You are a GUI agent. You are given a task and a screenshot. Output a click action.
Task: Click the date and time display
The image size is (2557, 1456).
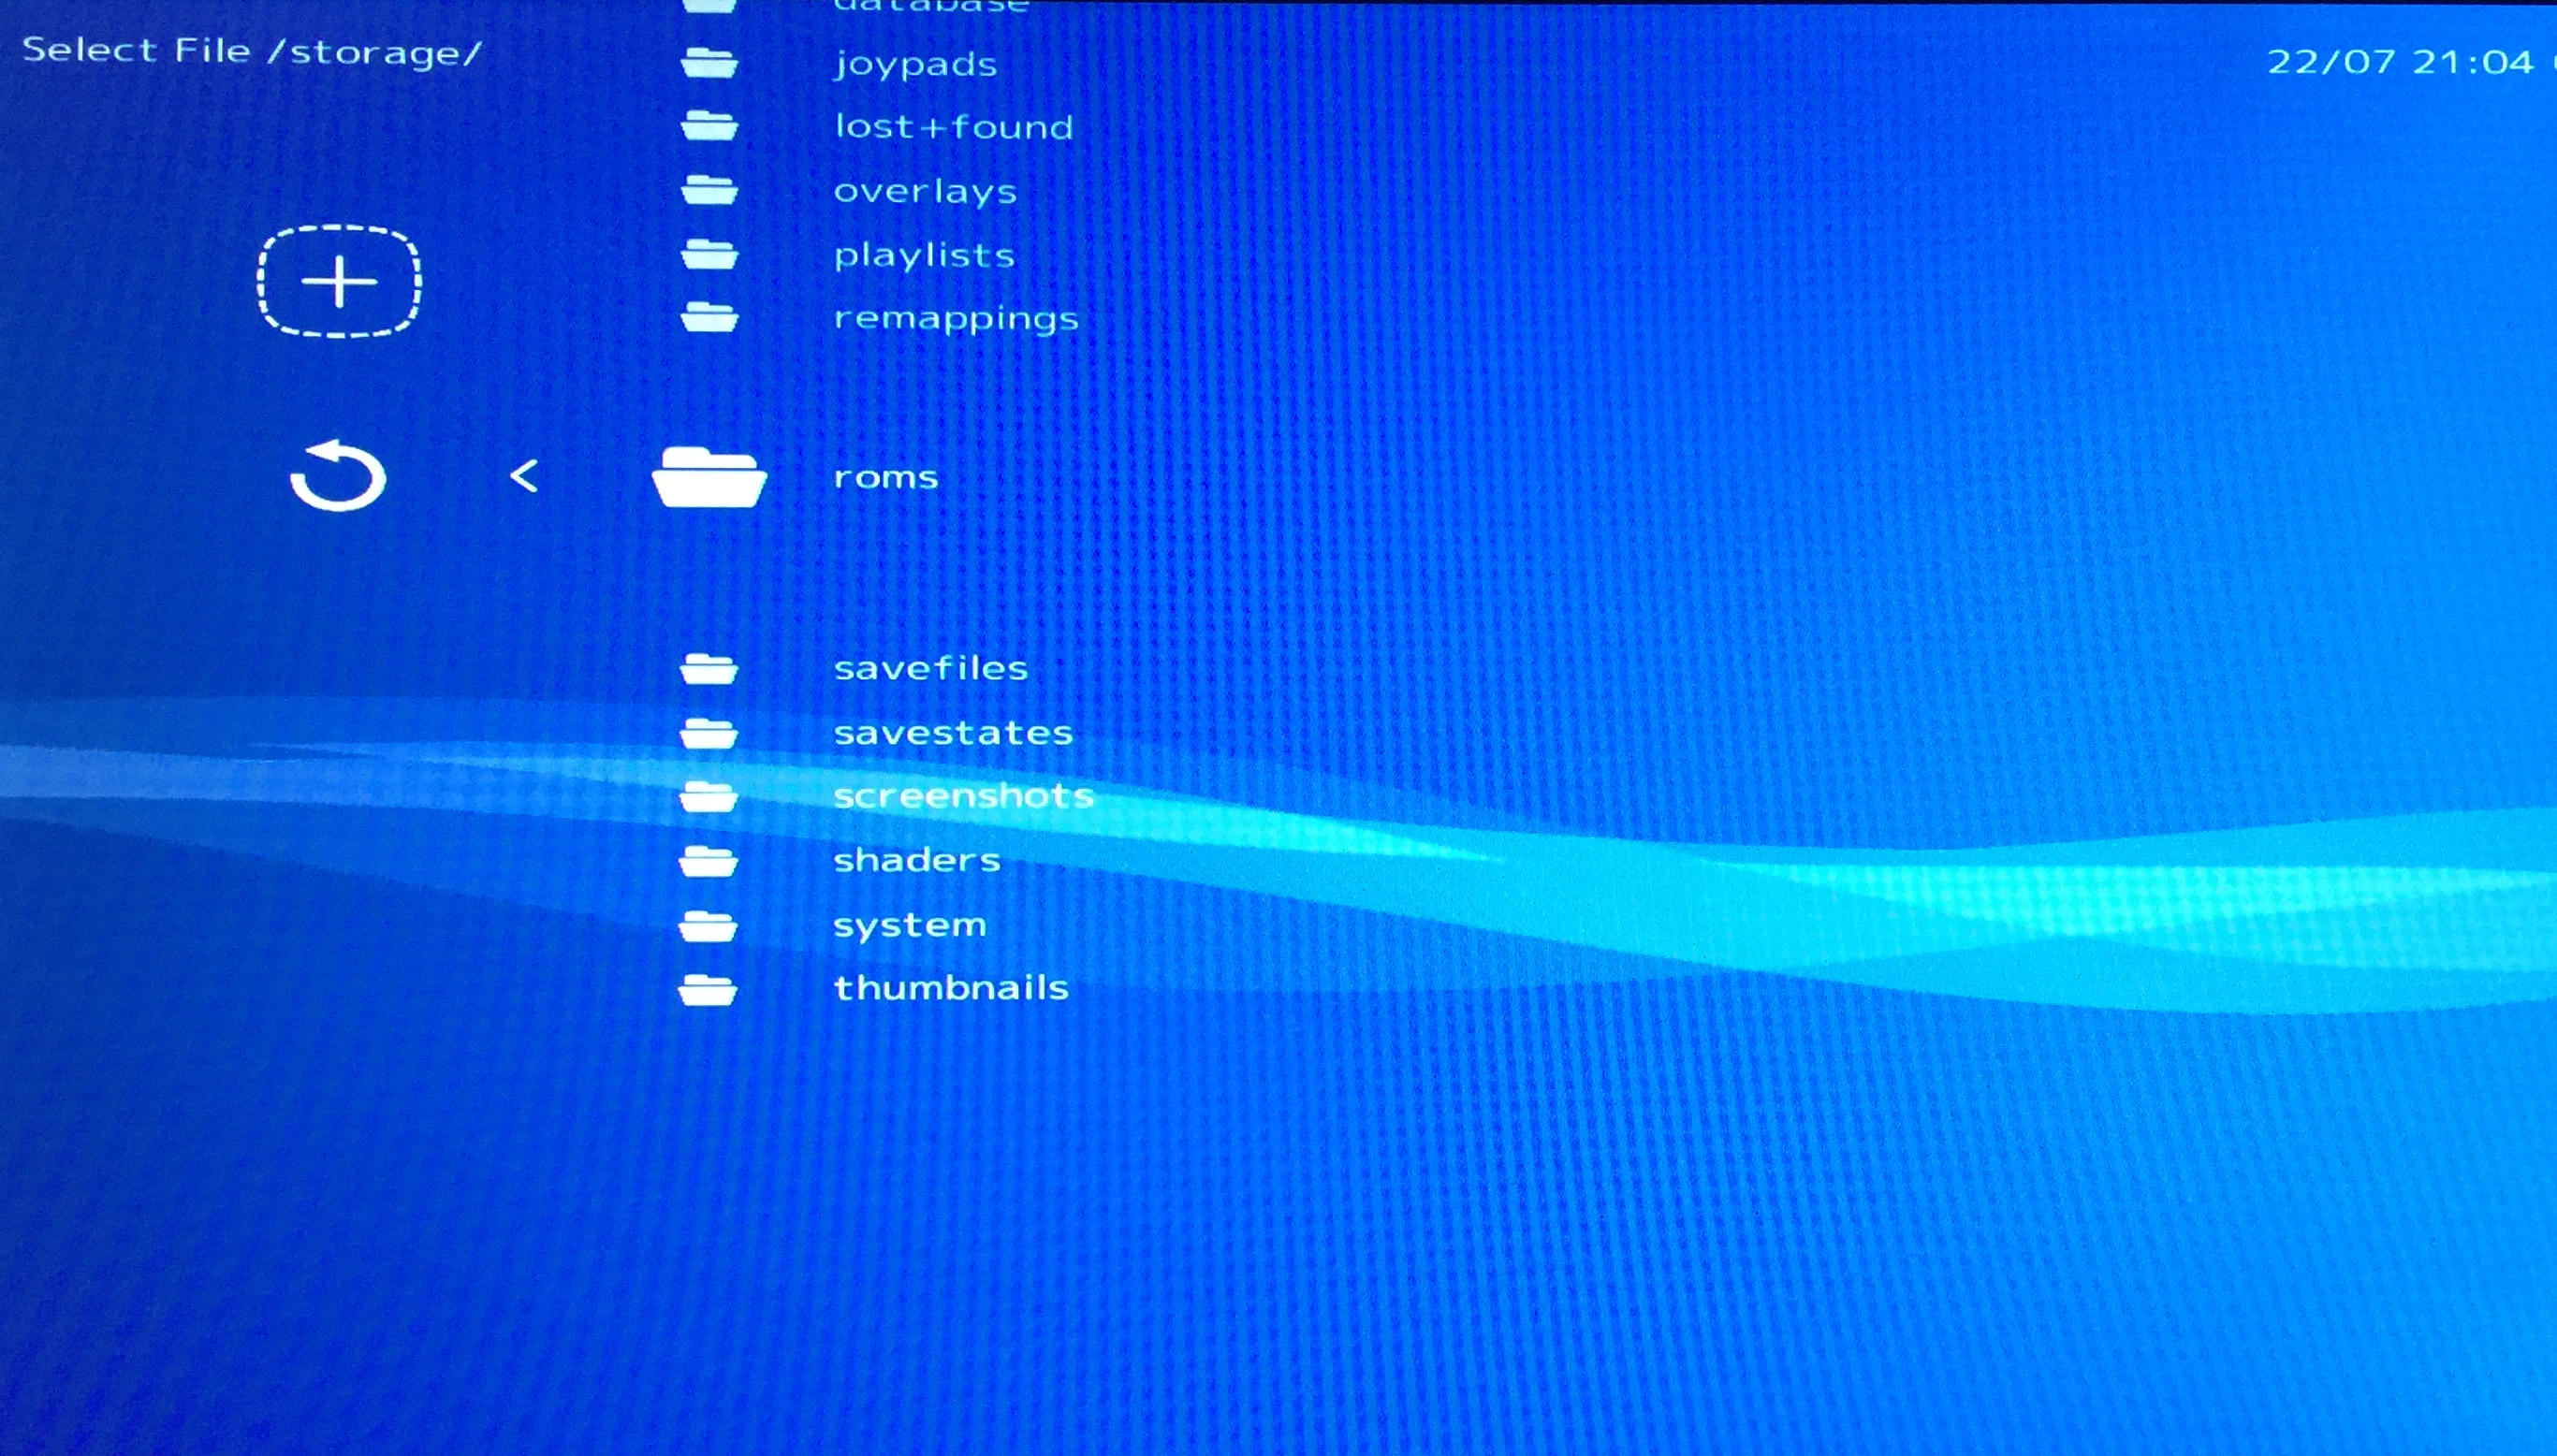[x=2399, y=62]
